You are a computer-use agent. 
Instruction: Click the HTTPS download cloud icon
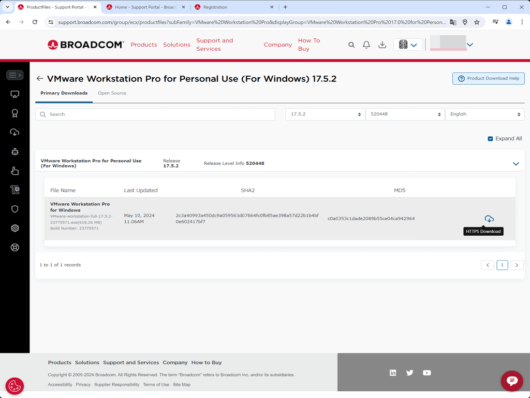click(x=489, y=219)
